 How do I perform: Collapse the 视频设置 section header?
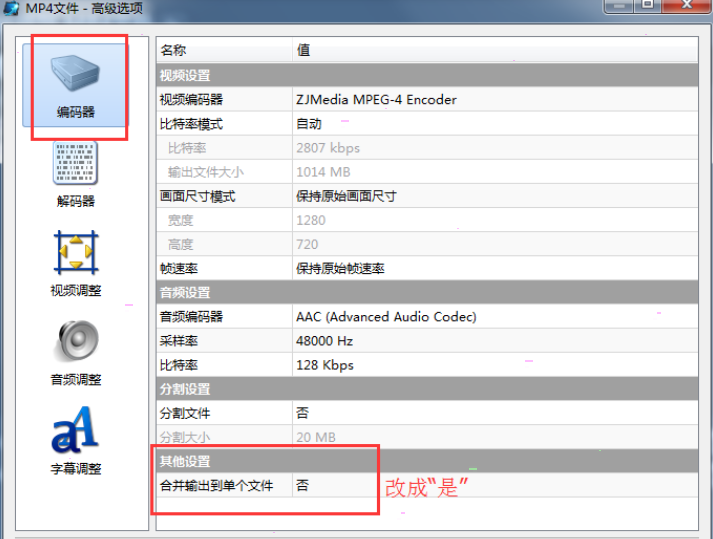(186, 75)
